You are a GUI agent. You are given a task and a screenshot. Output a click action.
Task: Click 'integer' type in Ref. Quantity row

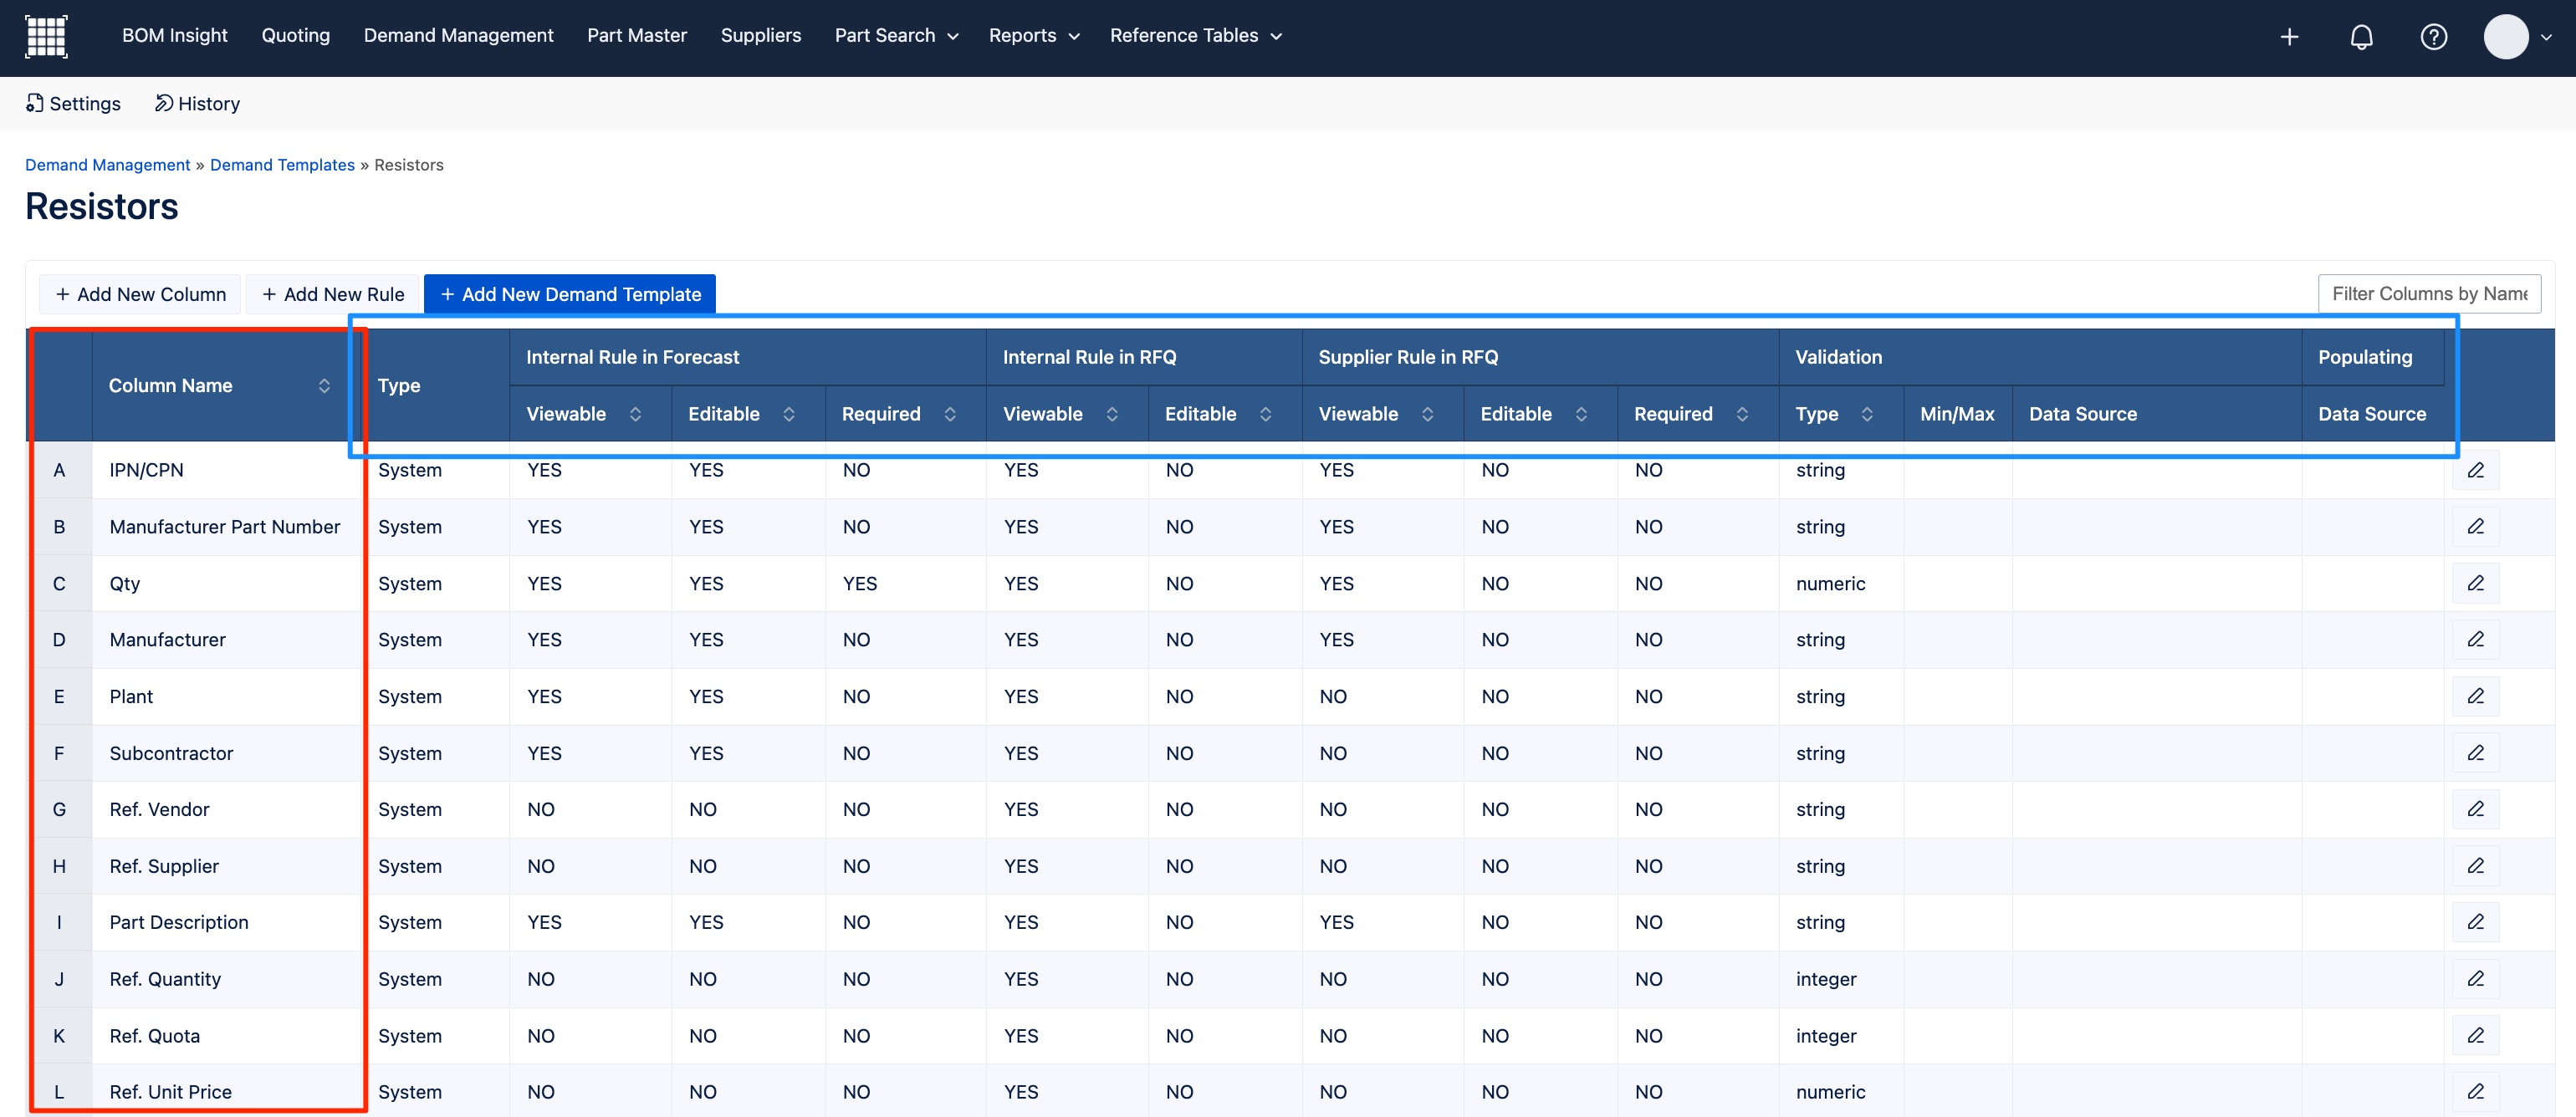click(x=1826, y=979)
